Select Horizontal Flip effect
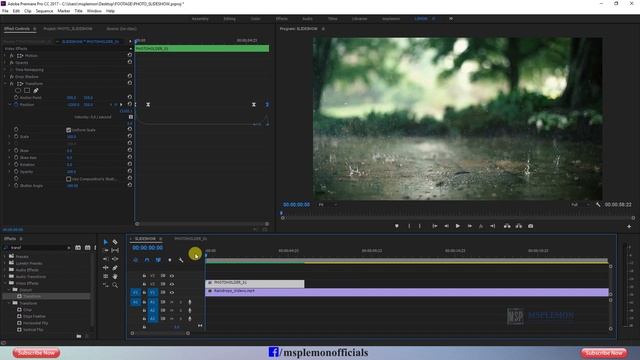Image resolution: width=640 pixels, height=360 pixels. (36, 323)
